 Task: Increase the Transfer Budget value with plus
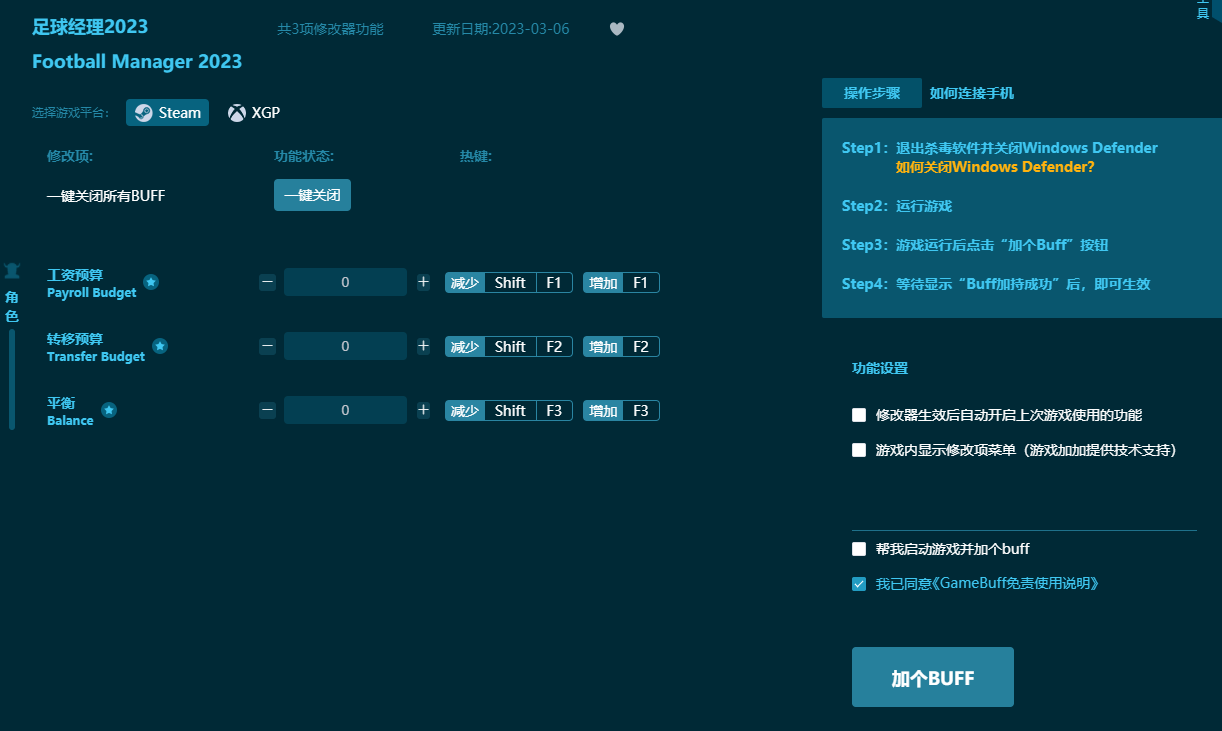[x=423, y=346]
